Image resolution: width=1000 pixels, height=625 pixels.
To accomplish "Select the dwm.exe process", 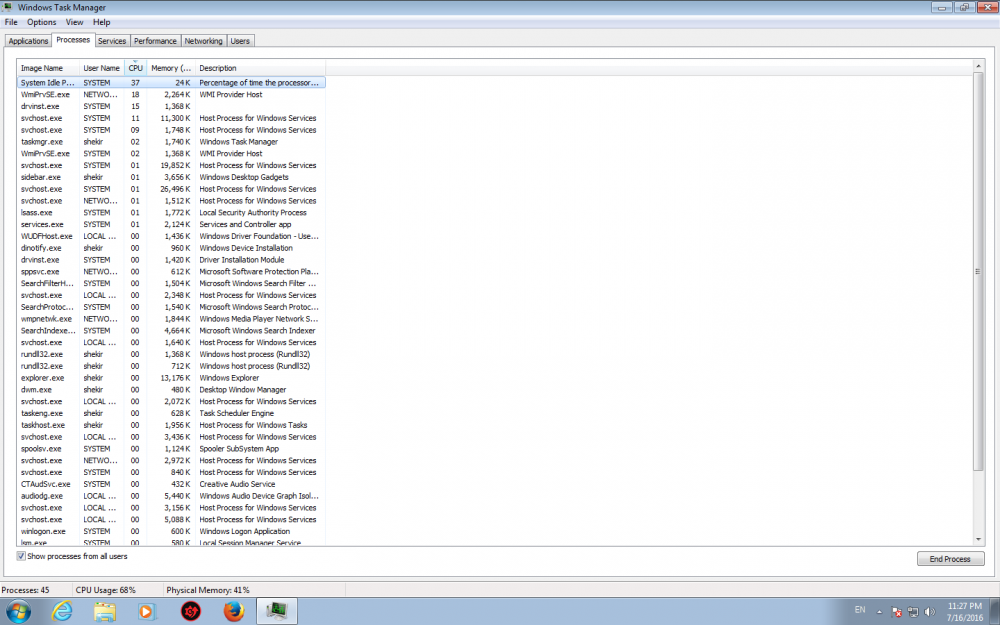I will (x=171, y=390).
